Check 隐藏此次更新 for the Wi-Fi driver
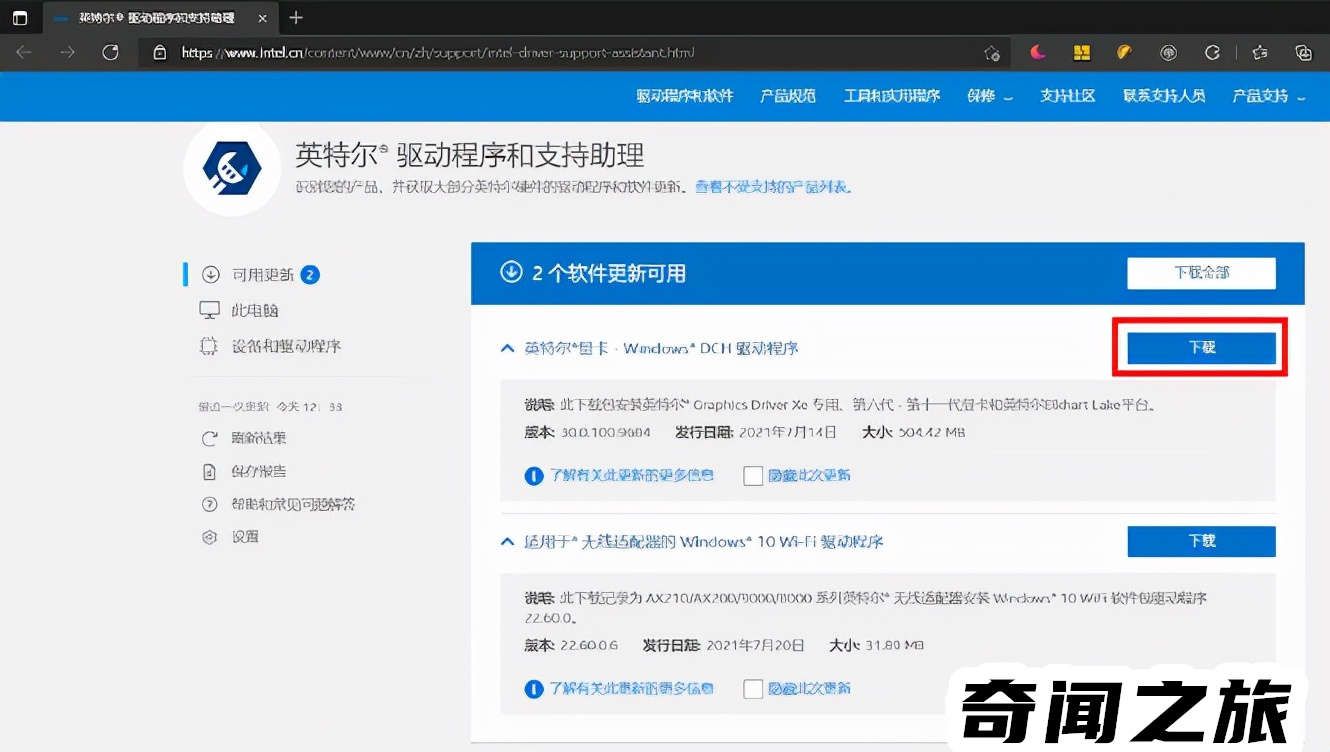Screen dimensions: 1330x752 click(753, 689)
